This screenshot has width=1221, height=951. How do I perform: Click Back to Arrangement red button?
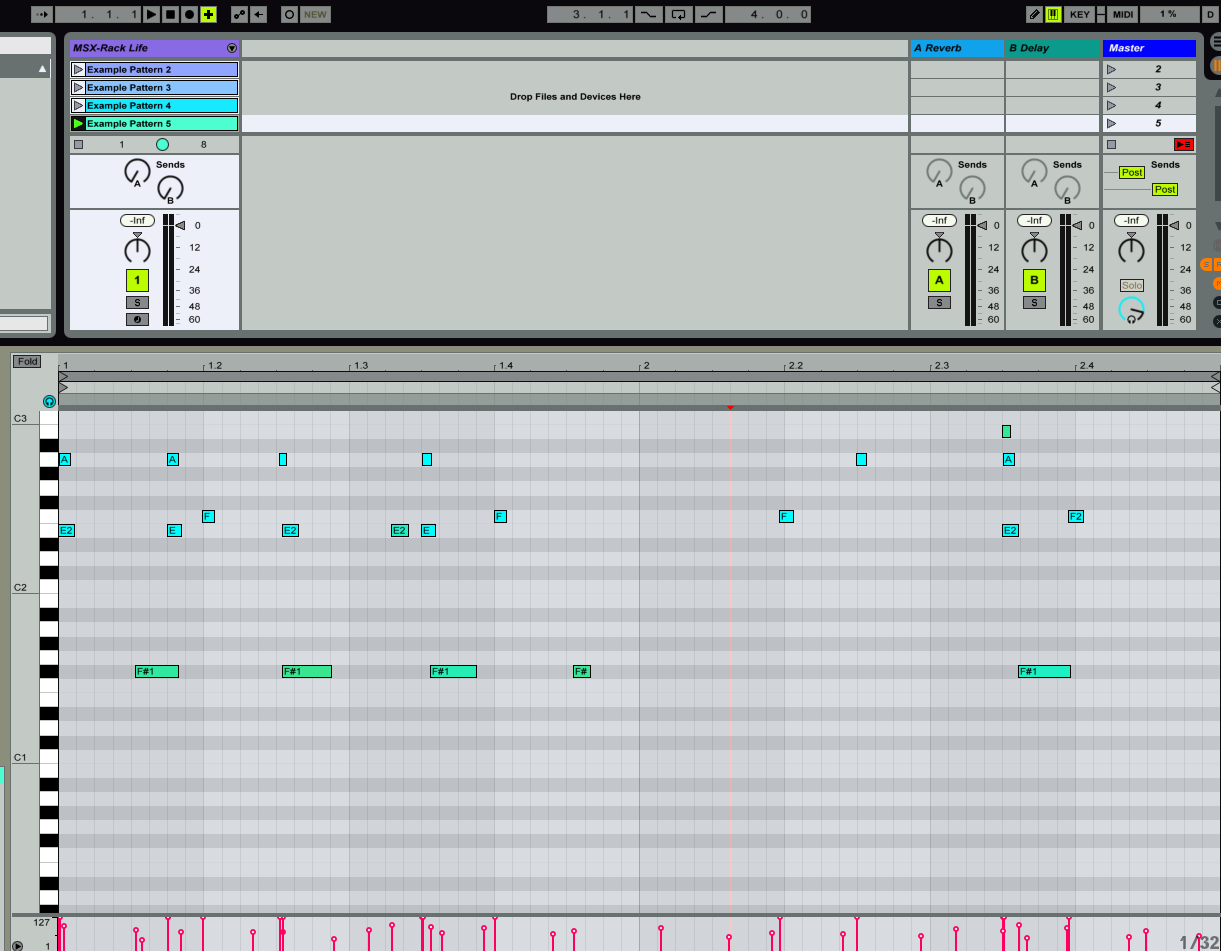coord(1184,144)
